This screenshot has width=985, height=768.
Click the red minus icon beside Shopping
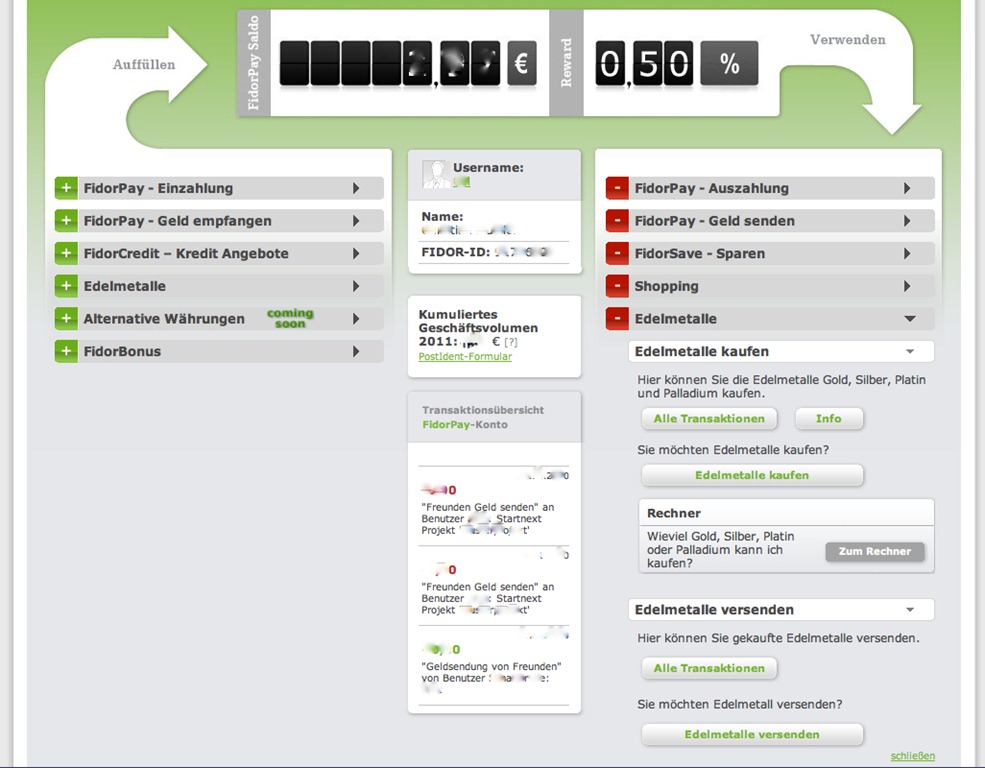(x=617, y=286)
